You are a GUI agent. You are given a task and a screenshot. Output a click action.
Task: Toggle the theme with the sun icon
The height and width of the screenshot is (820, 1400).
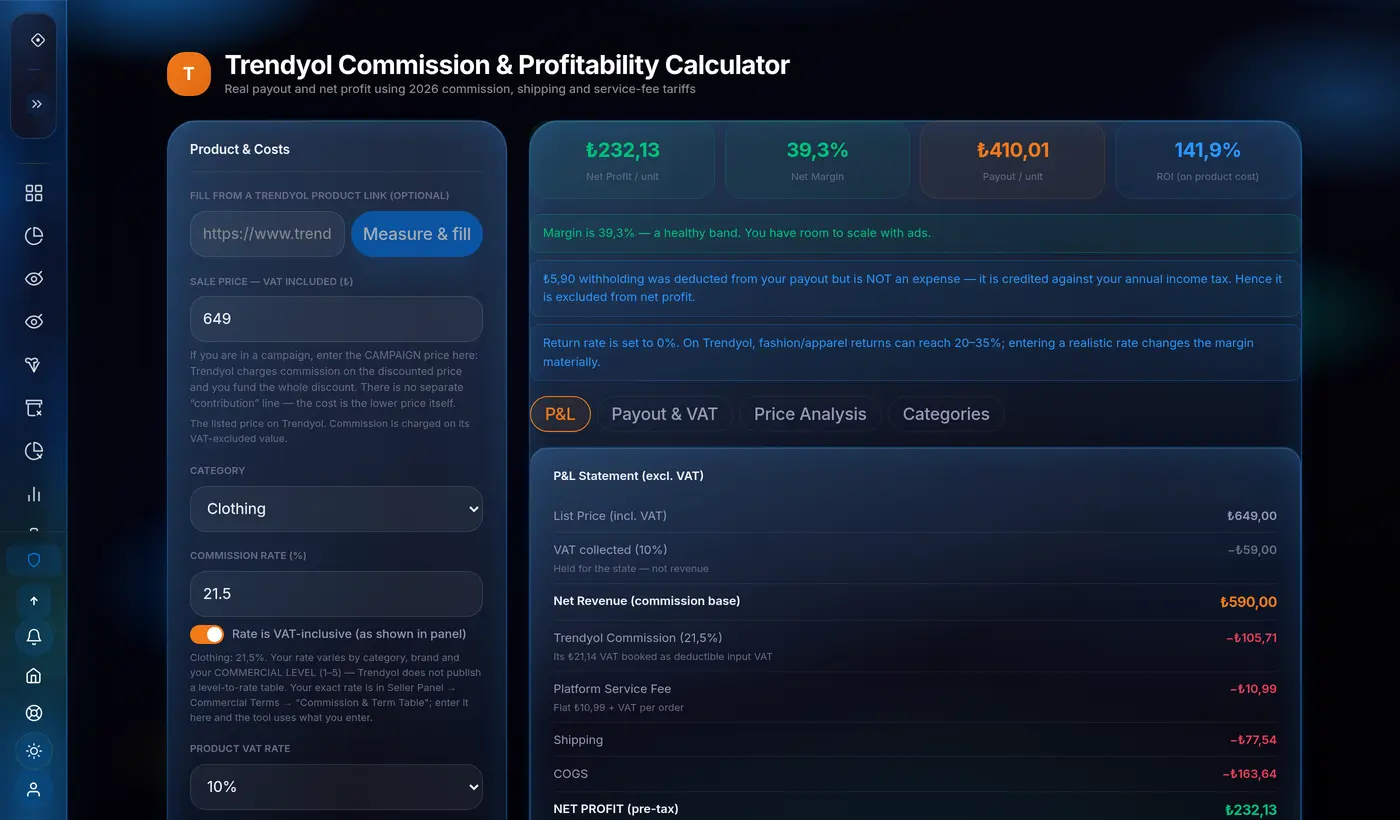coord(34,751)
